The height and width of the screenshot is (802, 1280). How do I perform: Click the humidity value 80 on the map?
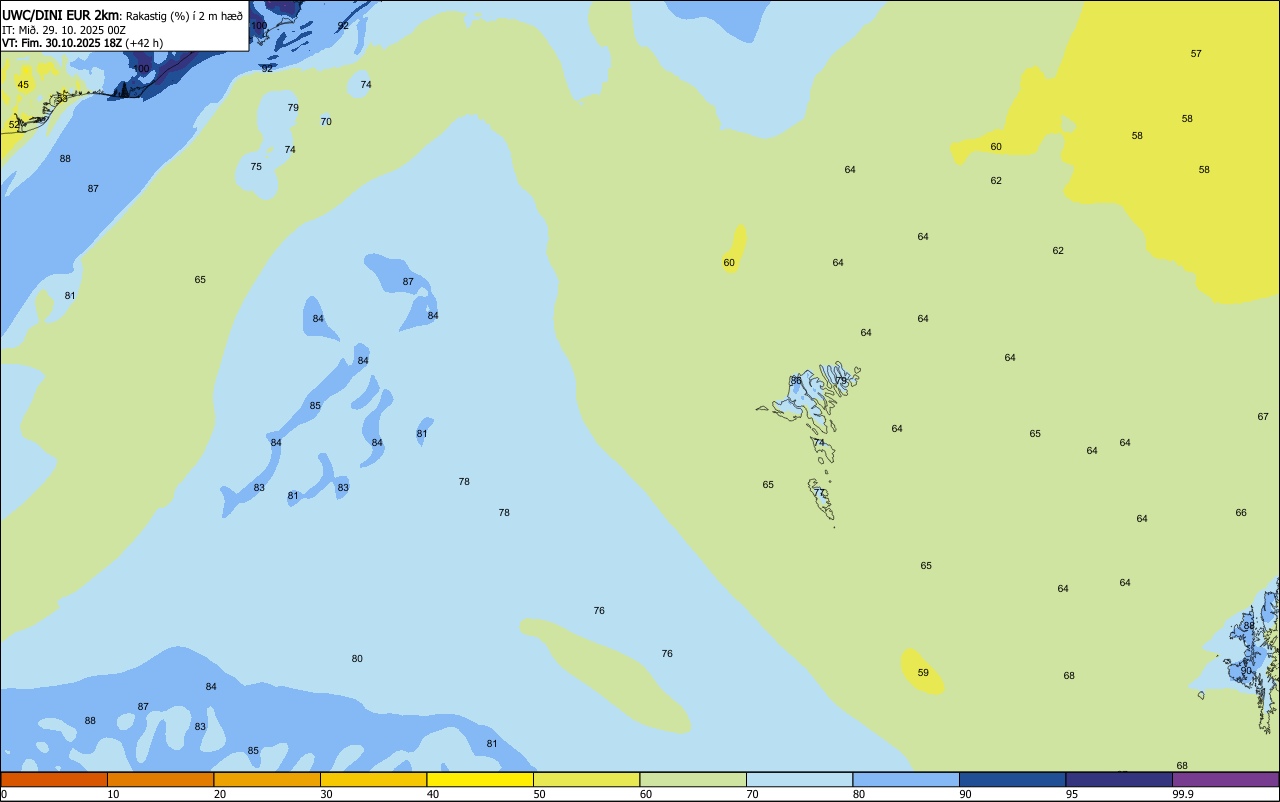(x=357, y=658)
